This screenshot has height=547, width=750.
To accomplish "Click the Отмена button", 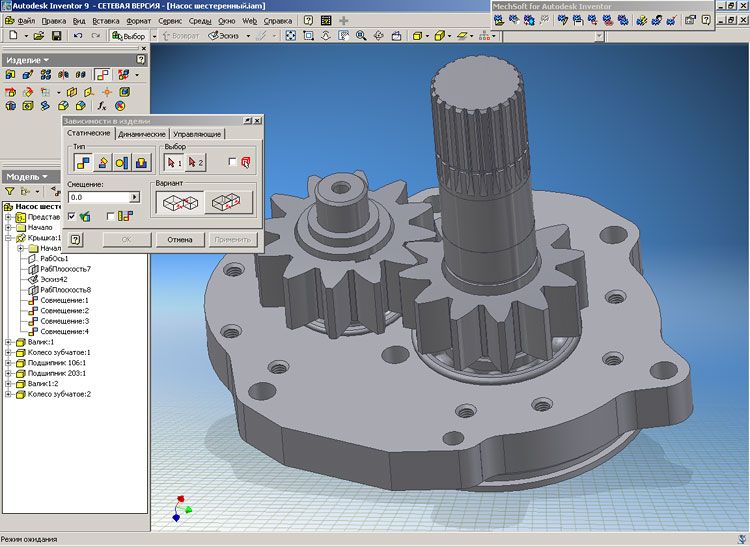I will pos(180,240).
